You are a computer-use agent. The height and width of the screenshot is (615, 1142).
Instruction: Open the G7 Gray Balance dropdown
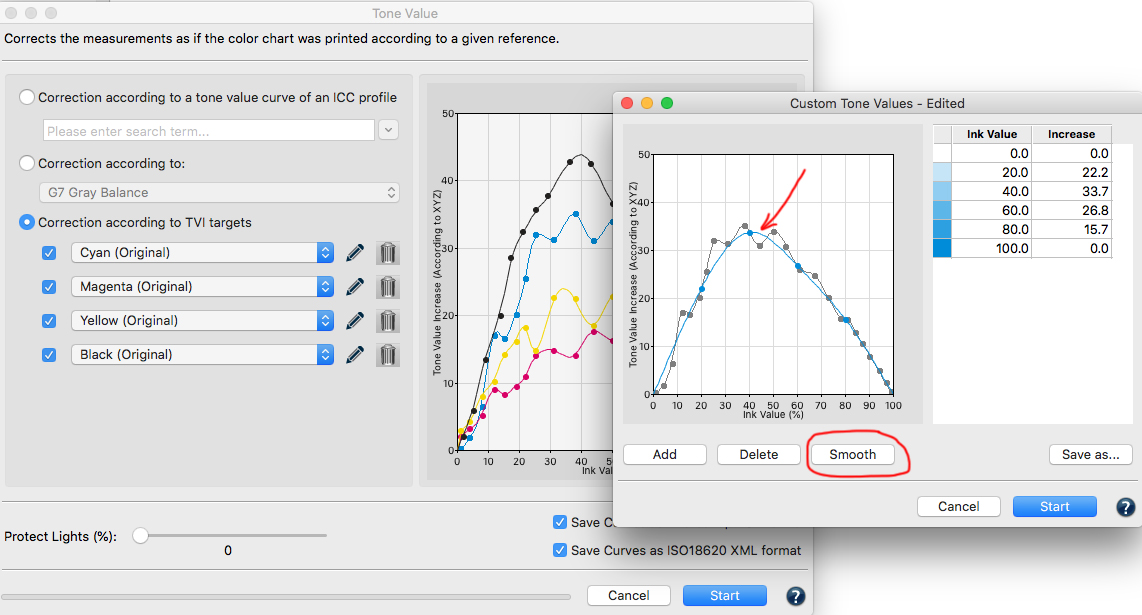click(218, 192)
